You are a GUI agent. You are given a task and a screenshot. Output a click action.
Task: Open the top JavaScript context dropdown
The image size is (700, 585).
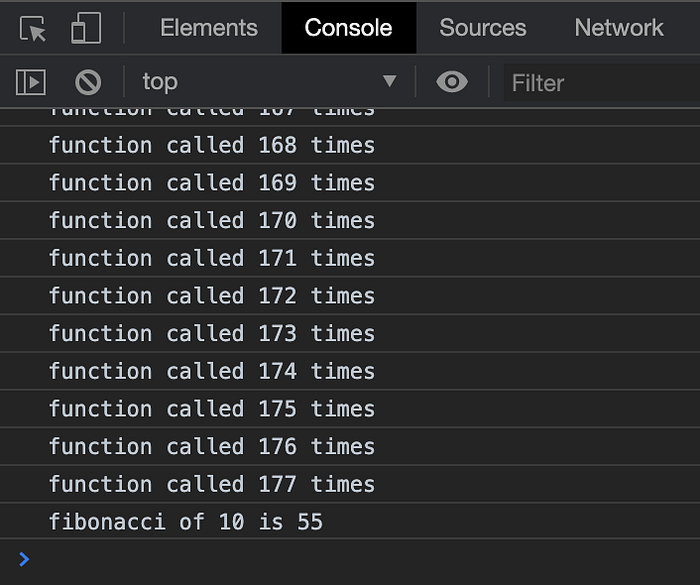coord(270,82)
